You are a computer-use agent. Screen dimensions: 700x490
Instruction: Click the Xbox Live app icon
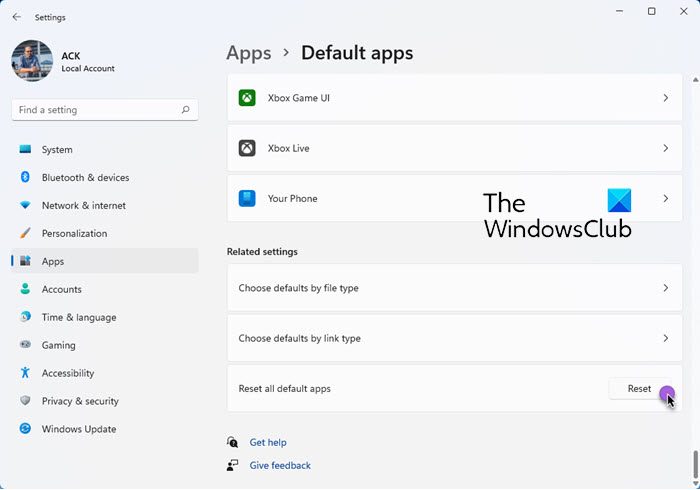coord(247,148)
